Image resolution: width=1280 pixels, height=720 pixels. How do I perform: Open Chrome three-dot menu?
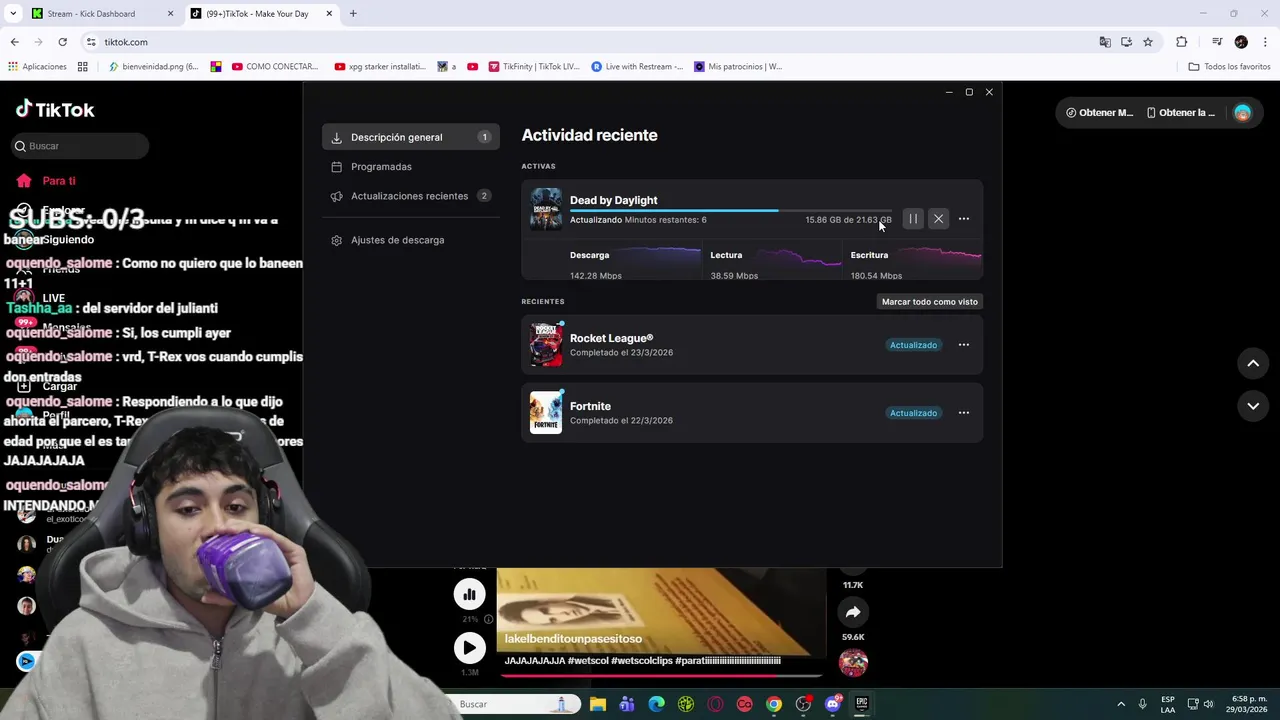click(x=1265, y=42)
